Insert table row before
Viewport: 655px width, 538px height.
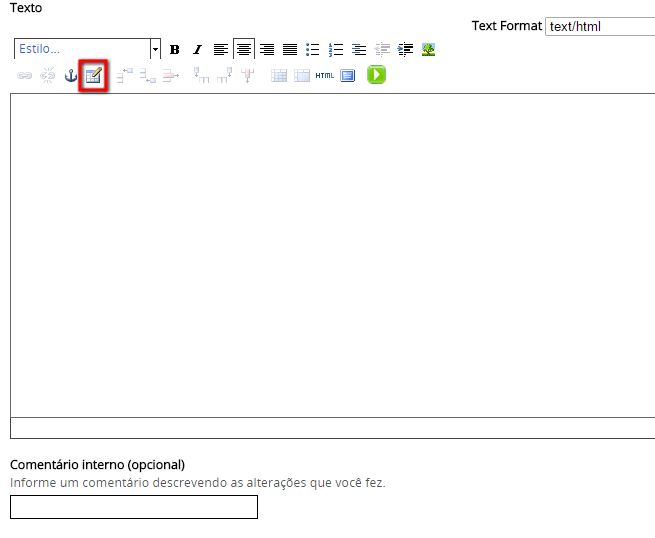pyautogui.click(x=124, y=76)
